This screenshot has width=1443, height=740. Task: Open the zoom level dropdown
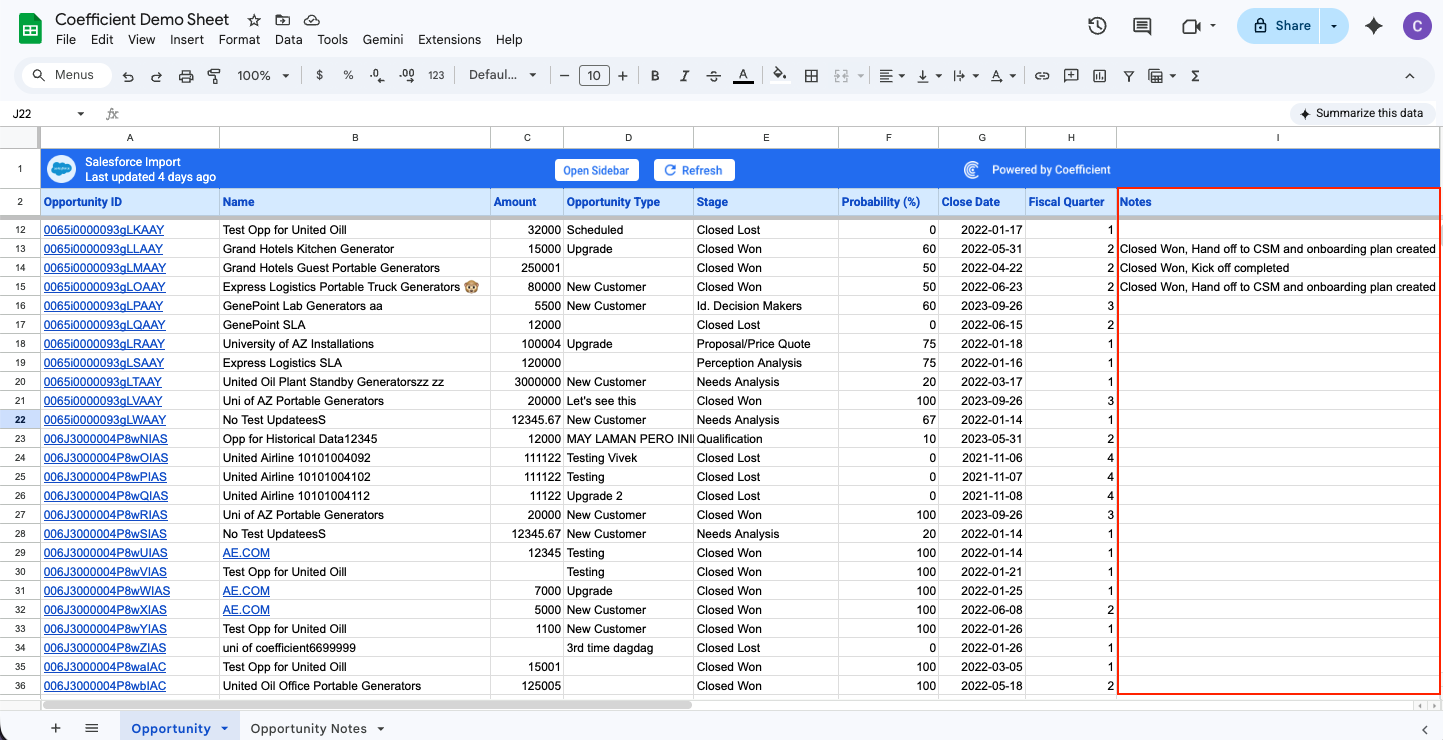pyautogui.click(x=264, y=75)
